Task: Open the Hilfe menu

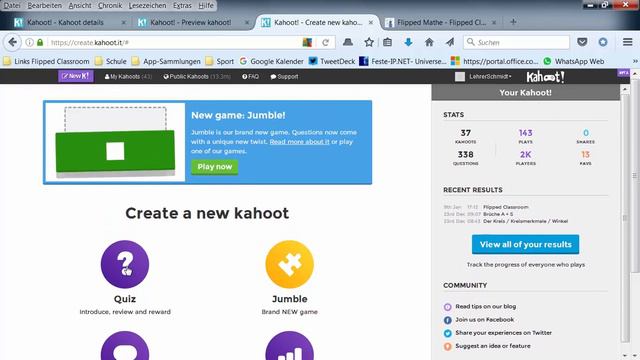Action: point(206,5)
